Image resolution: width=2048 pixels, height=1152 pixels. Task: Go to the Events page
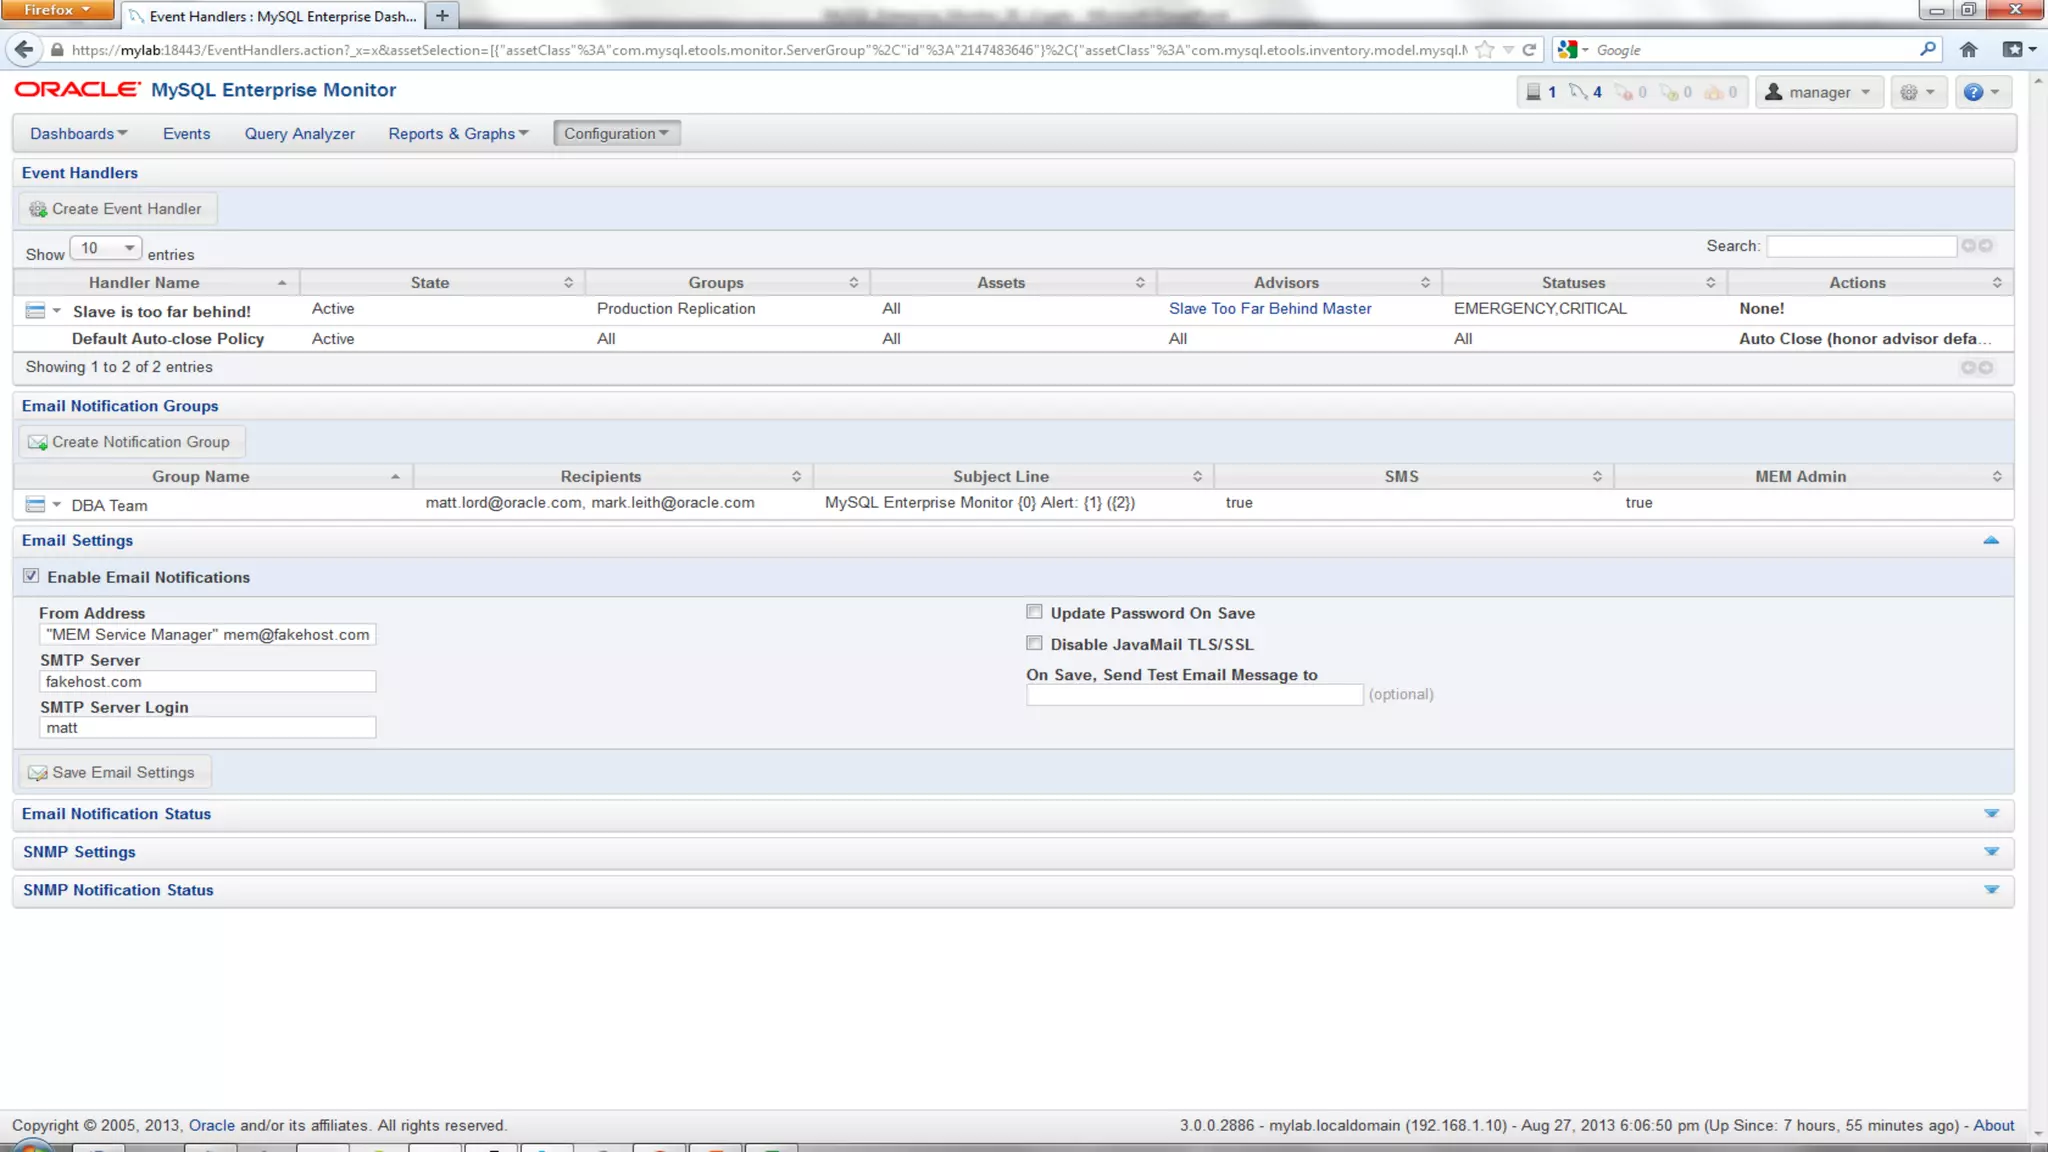186,134
